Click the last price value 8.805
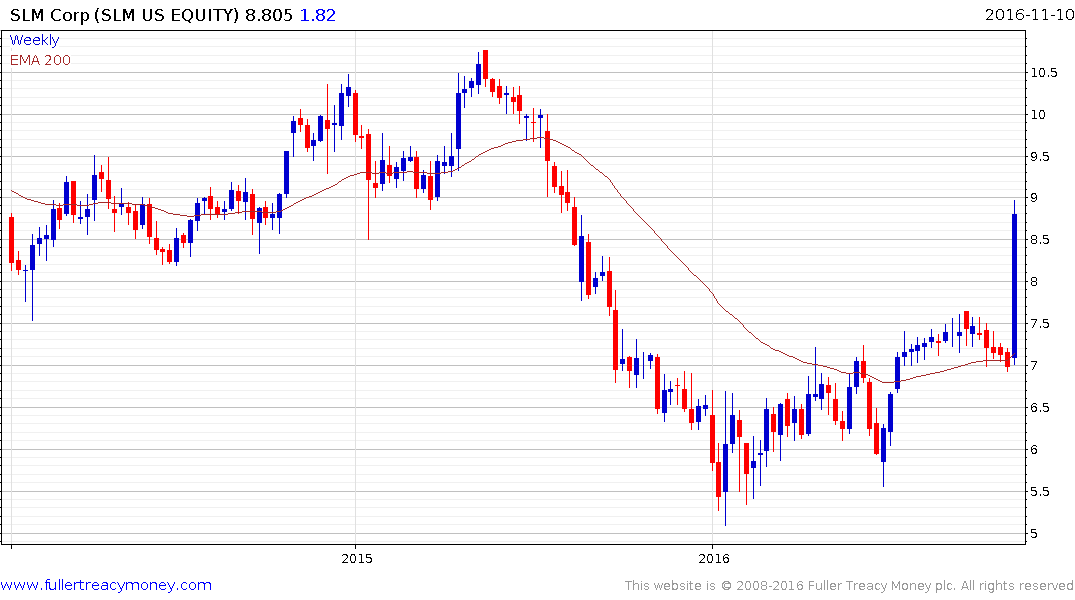This screenshot has width=1075, height=600. 269,15
